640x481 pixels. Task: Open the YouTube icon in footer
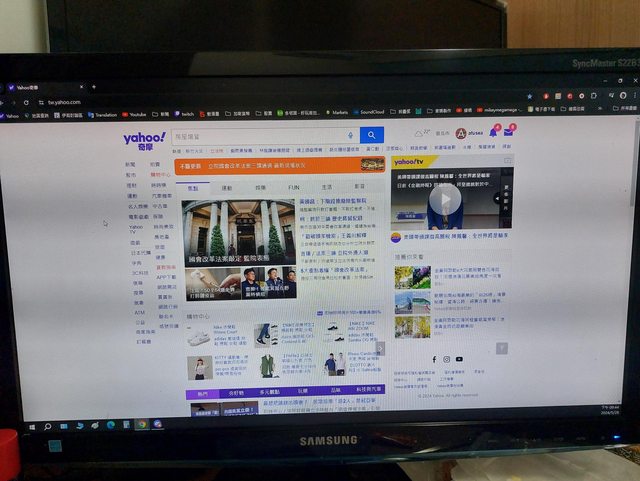tap(459, 359)
